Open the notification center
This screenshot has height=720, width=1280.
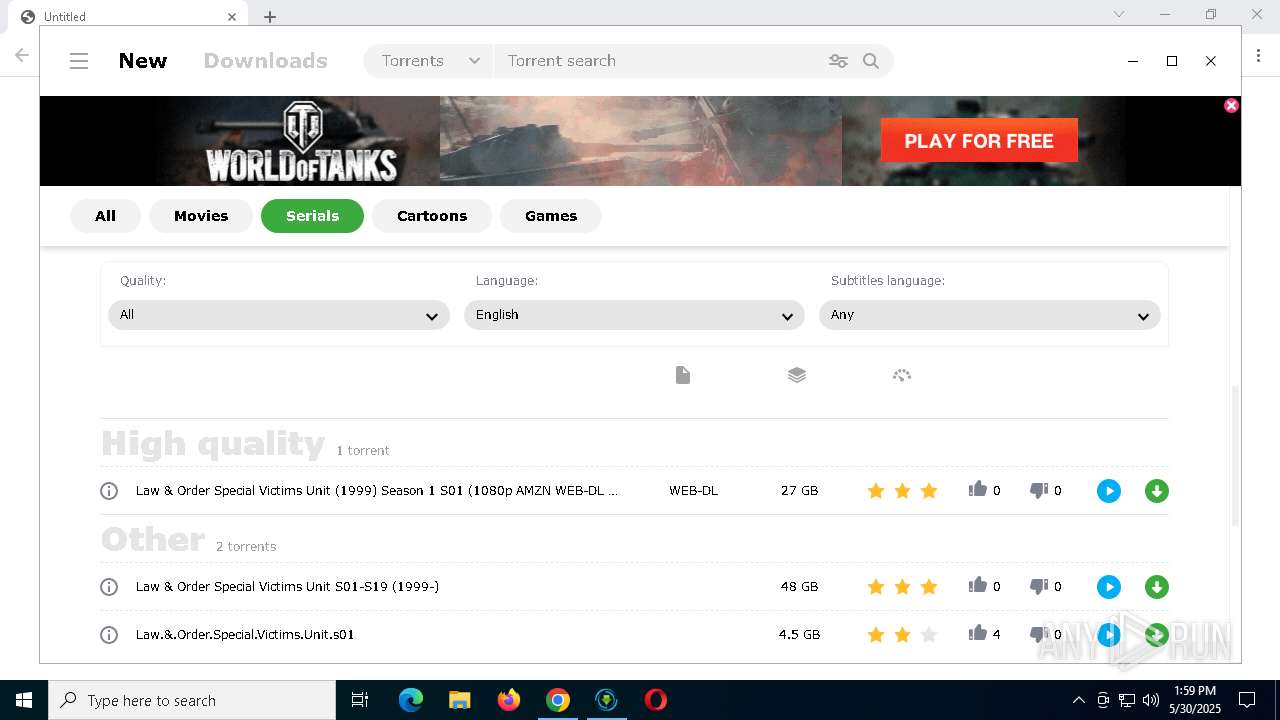pos(1247,700)
